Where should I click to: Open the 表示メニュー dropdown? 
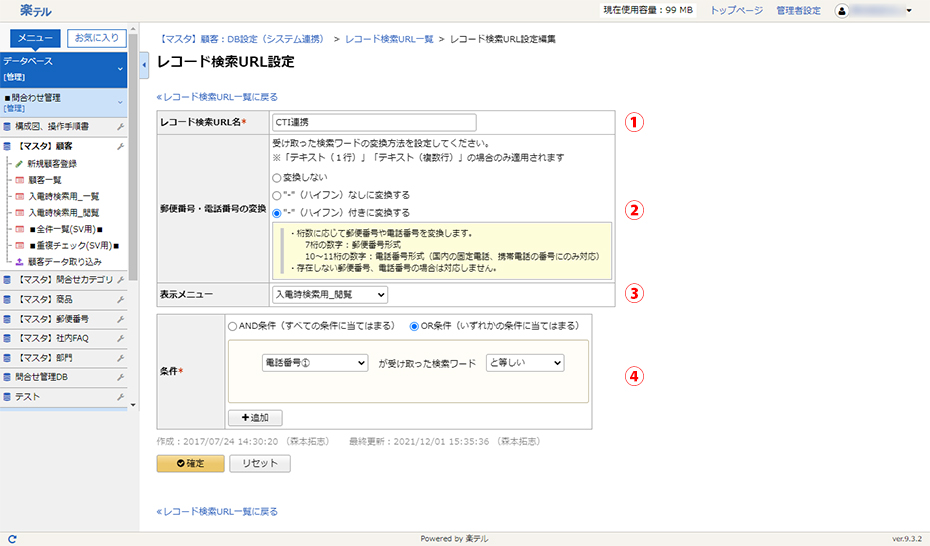pyautogui.click(x=330, y=294)
